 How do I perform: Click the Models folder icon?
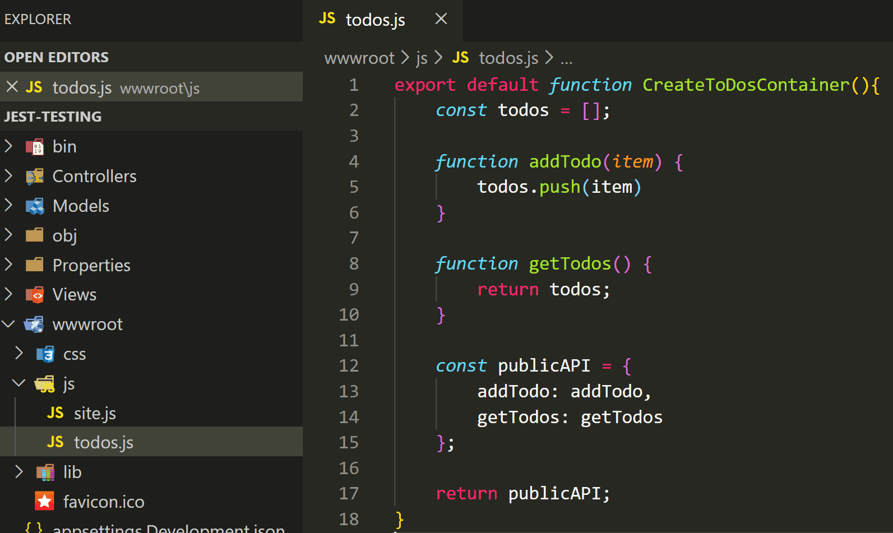(35, 206)
